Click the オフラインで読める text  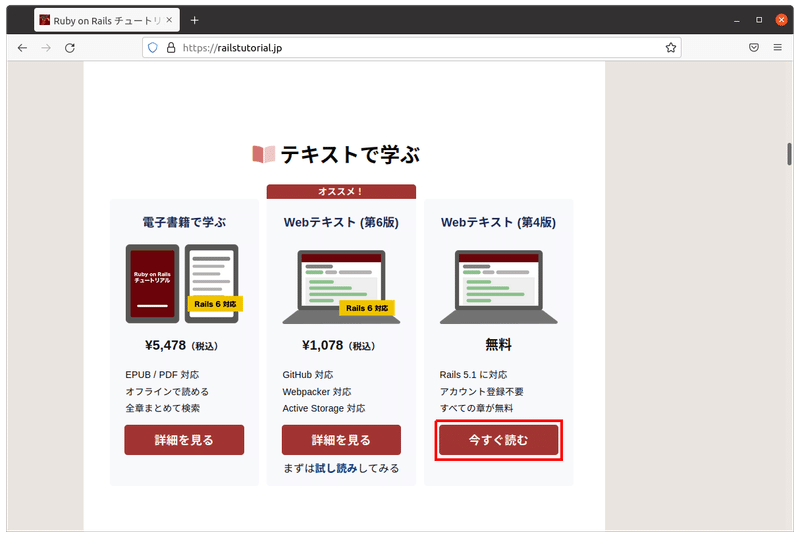(x=167, y=392)
